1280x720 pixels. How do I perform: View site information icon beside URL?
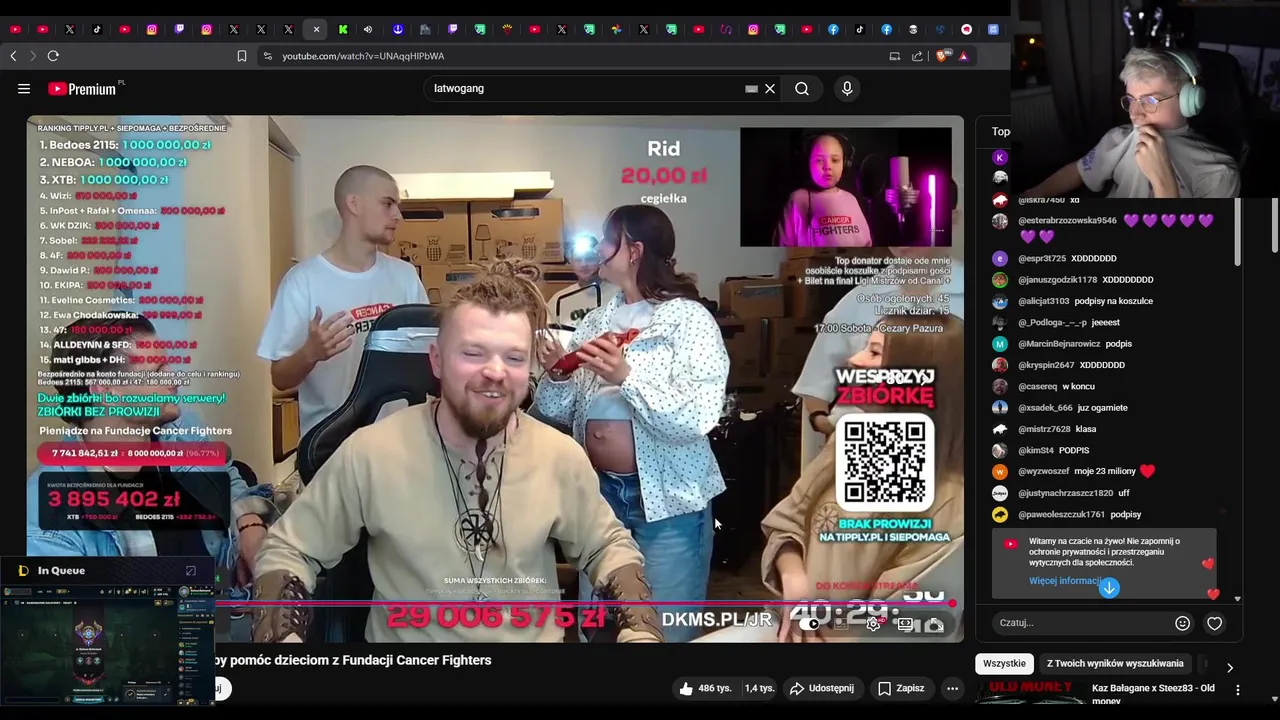pos(267,56)
